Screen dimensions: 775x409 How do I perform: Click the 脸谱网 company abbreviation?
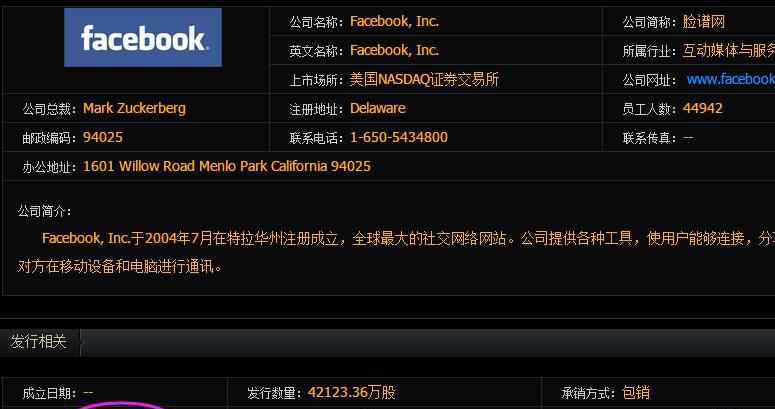(704, 22)
